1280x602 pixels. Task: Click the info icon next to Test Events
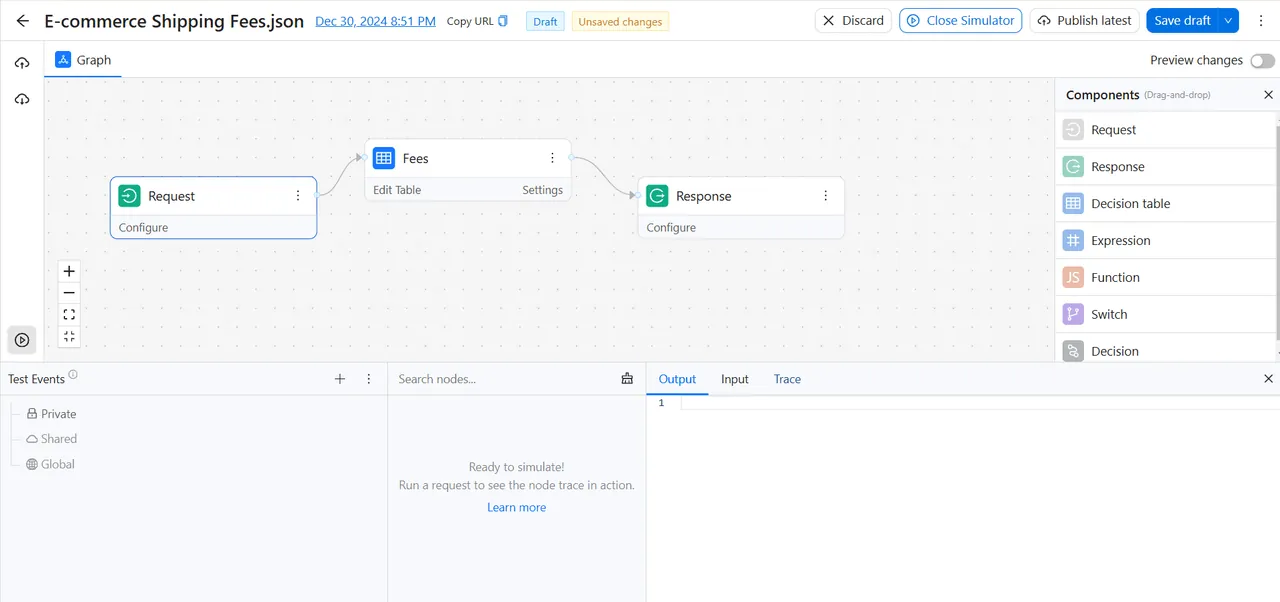[x=73, y=376]
